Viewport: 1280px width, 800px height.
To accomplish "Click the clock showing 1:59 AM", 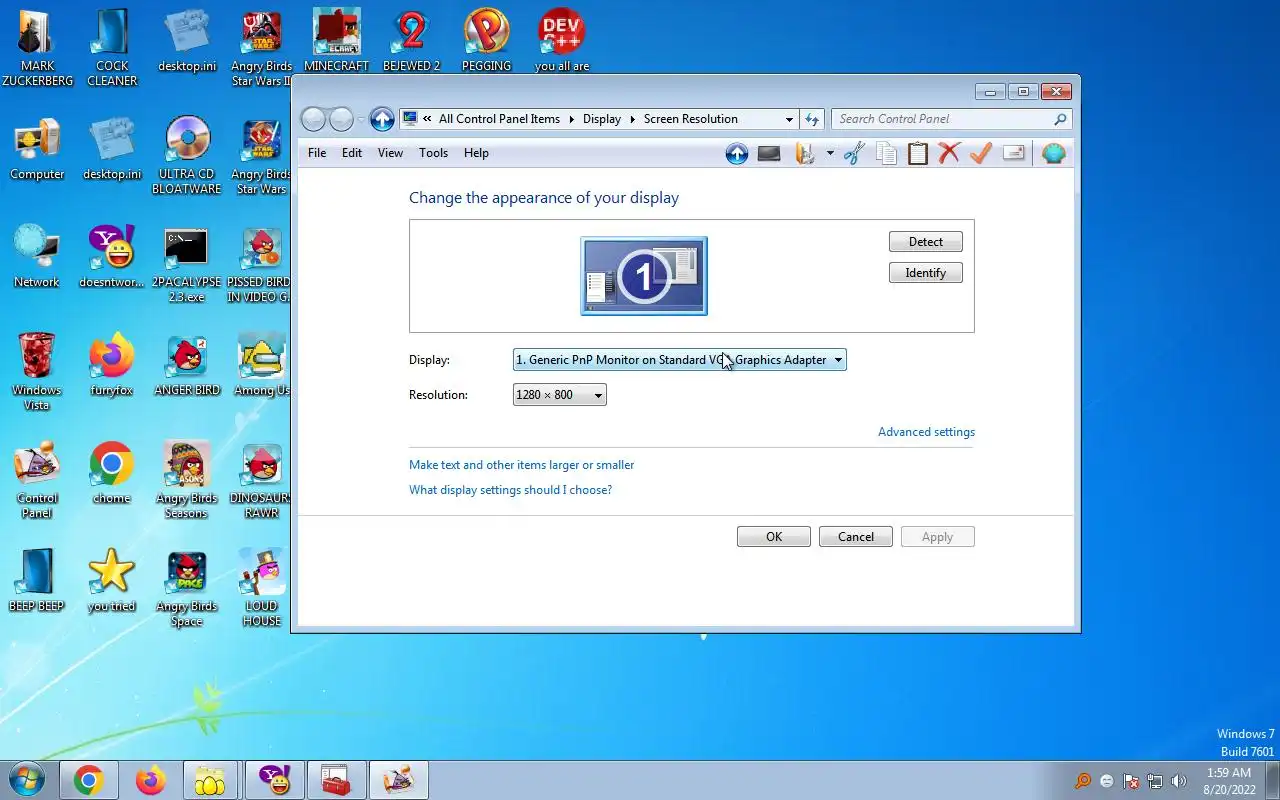I will click(1229, 781).
